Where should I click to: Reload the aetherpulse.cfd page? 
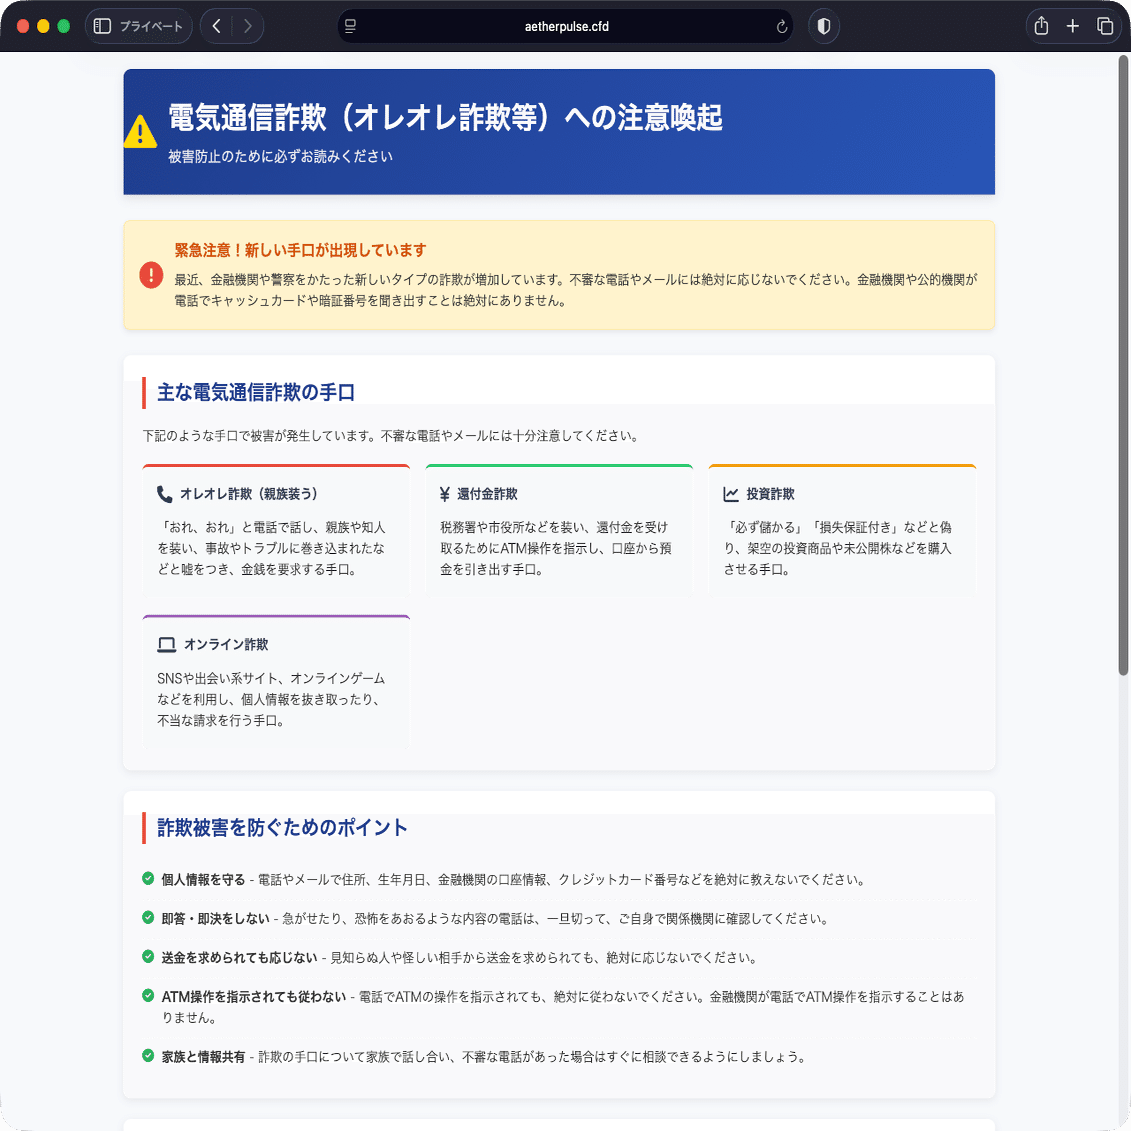783,26
